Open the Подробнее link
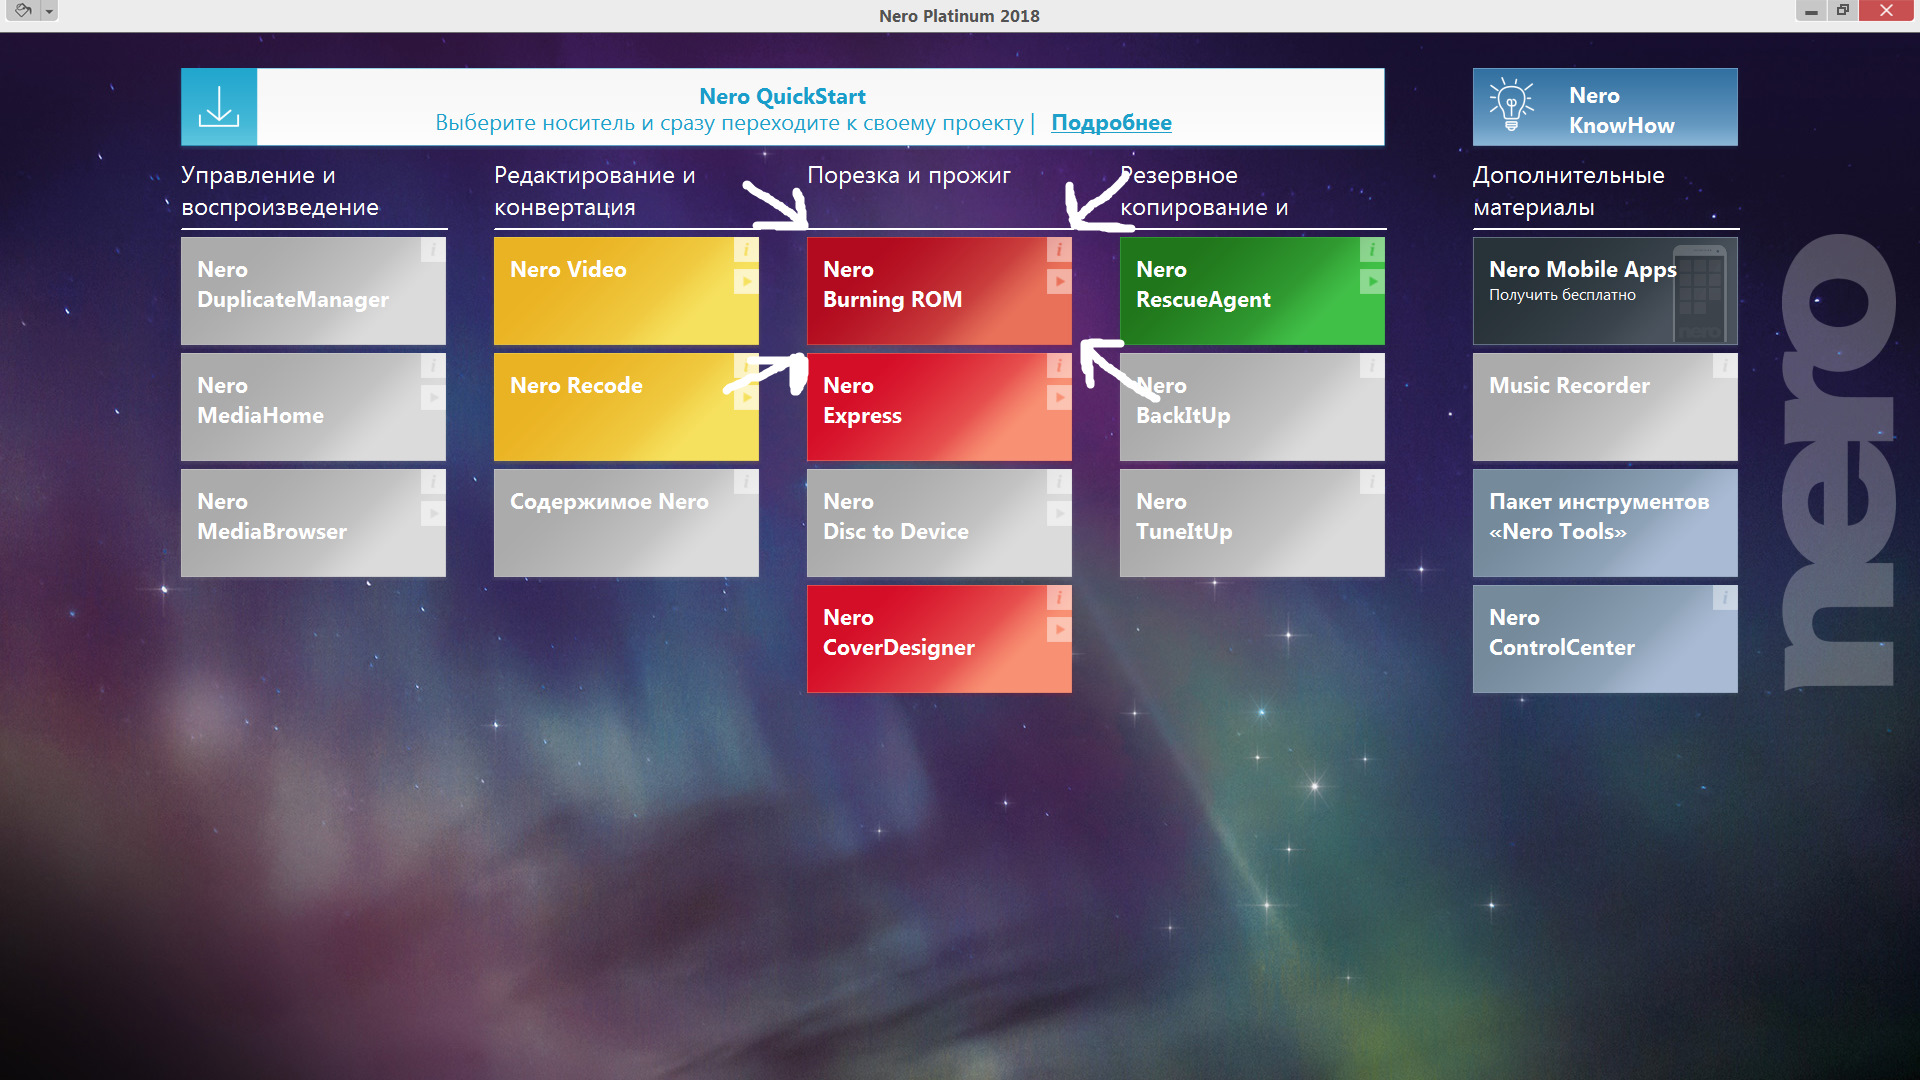 tap(1111, 123)
